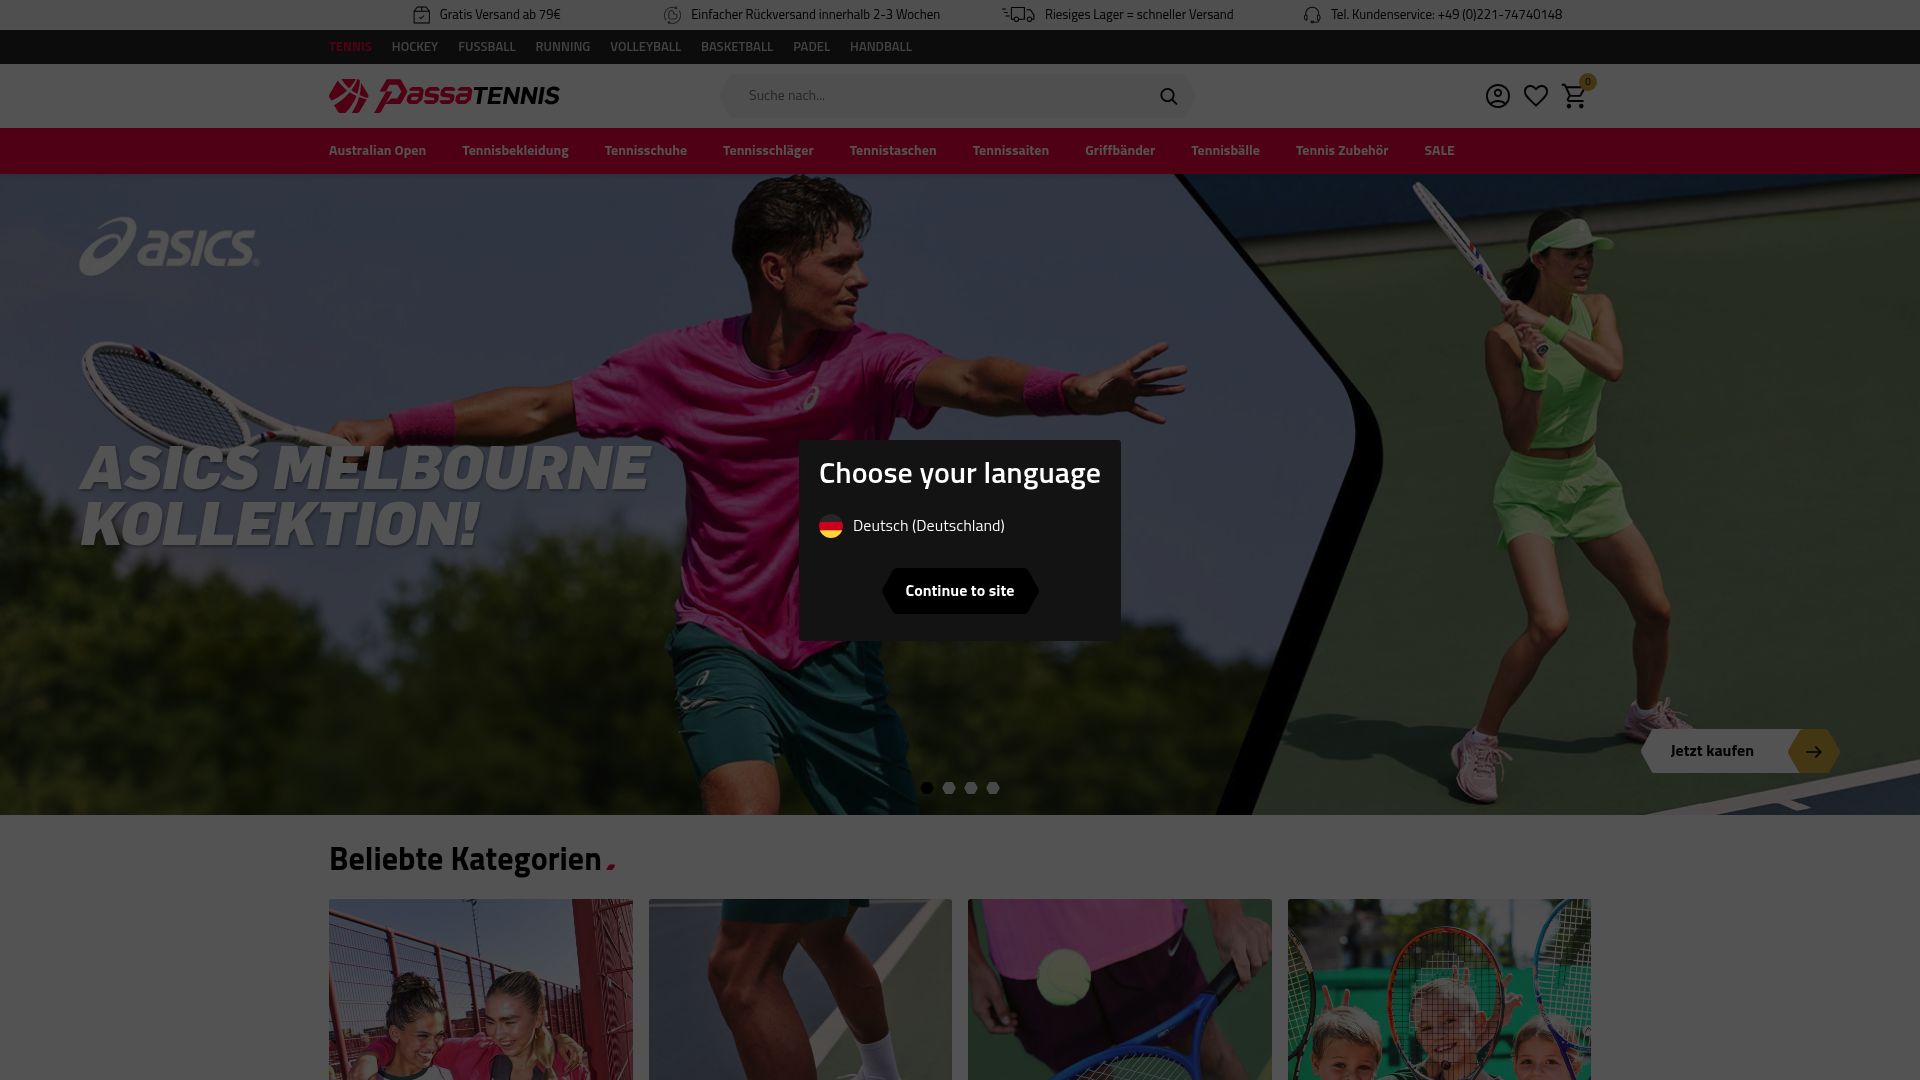The height and width of the screenshot is (1080, 1920).
Task: Click the Jetzt kaufen button
Action: click(x=1740, y=751)
